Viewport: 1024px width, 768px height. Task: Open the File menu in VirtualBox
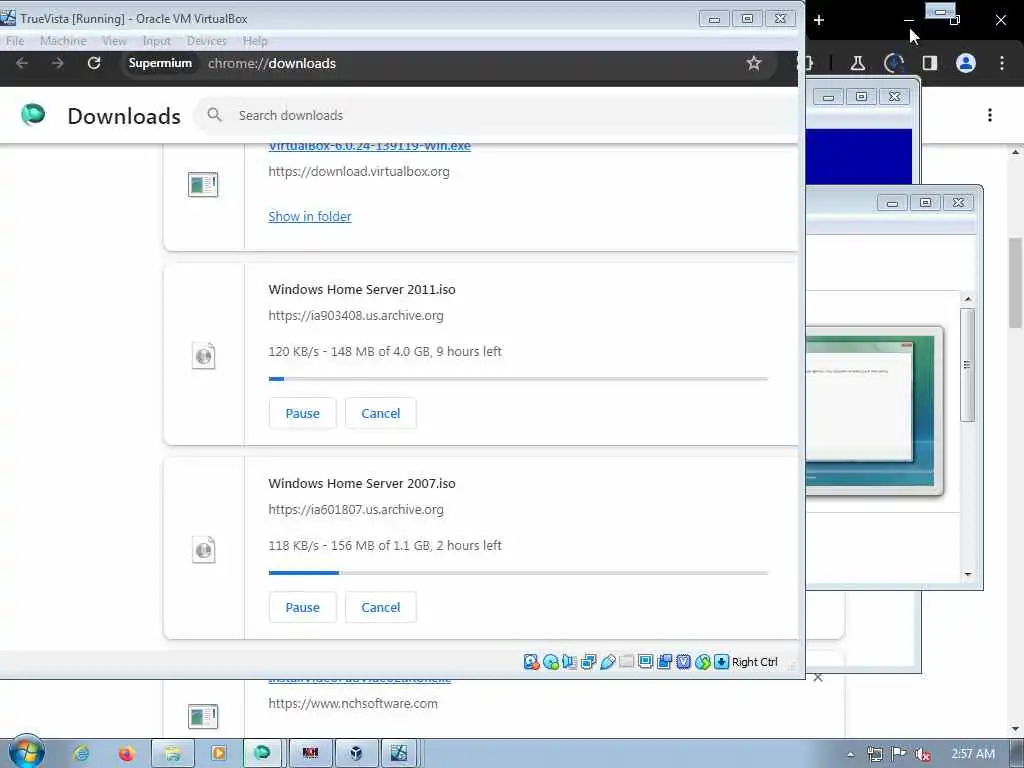point(14,40)
